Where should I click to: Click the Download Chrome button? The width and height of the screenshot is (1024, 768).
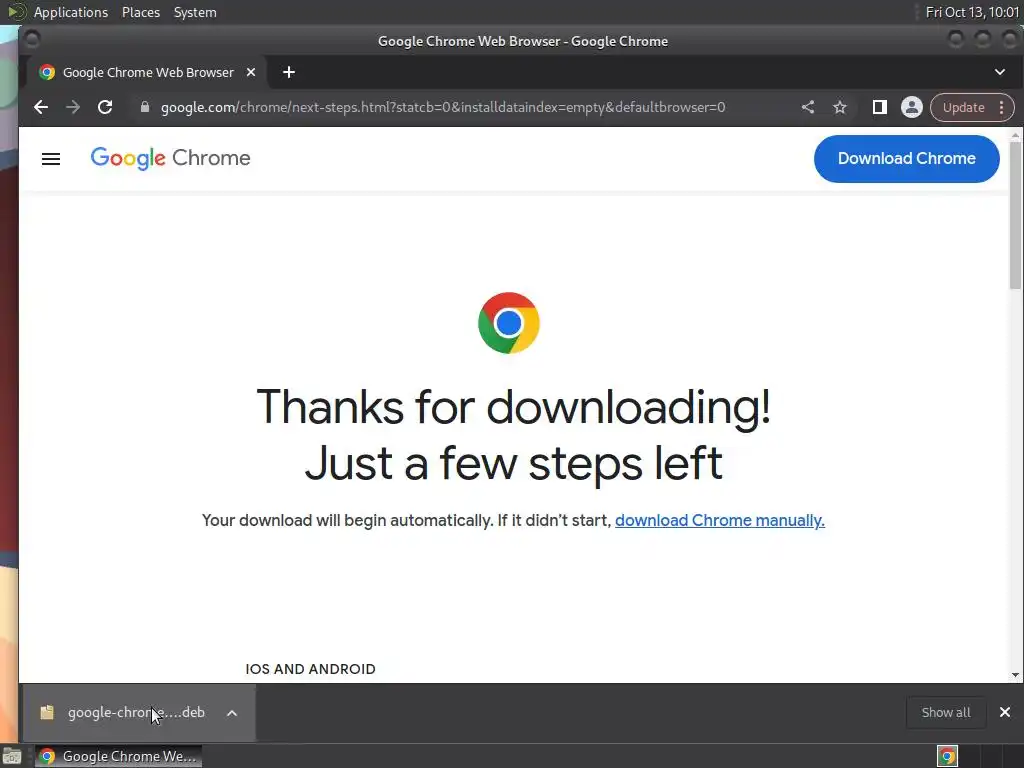pos(906,159)
